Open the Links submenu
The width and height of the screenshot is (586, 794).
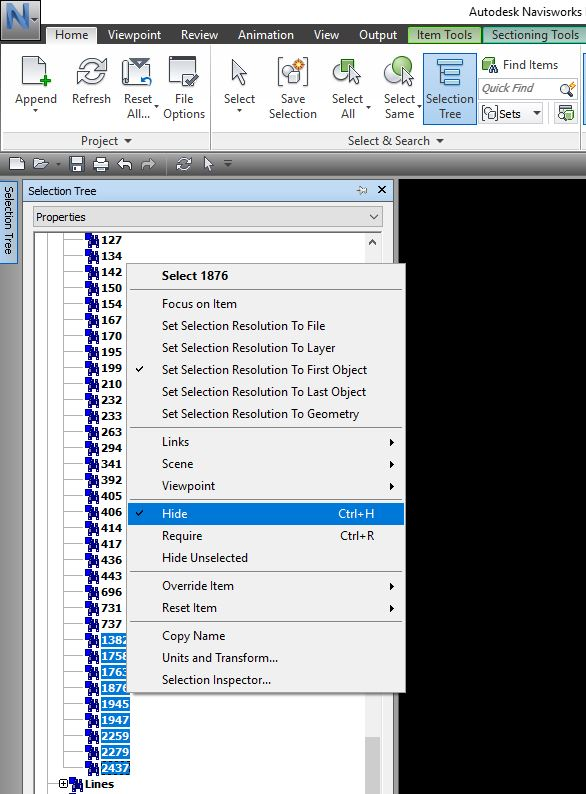(x=266, y=442)
